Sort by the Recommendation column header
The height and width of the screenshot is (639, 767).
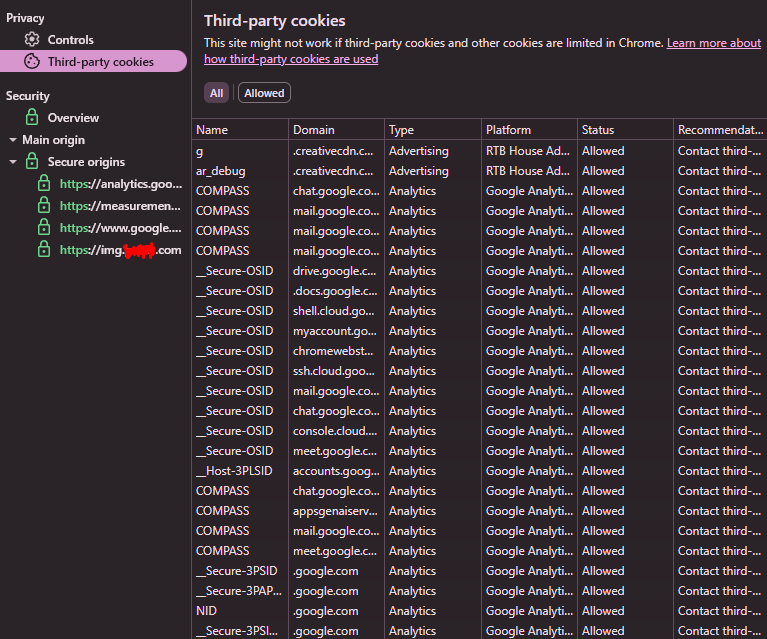720,130
